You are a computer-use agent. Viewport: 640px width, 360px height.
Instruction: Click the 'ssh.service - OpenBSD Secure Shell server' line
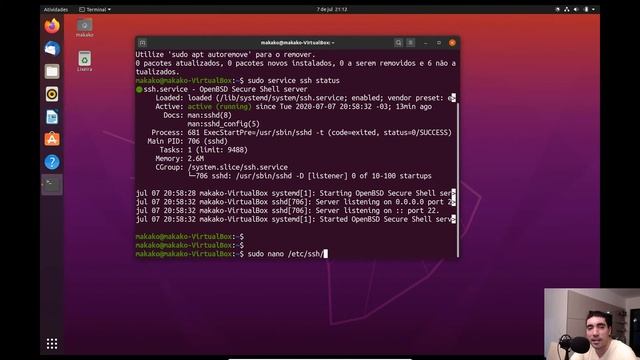point(222,89)
